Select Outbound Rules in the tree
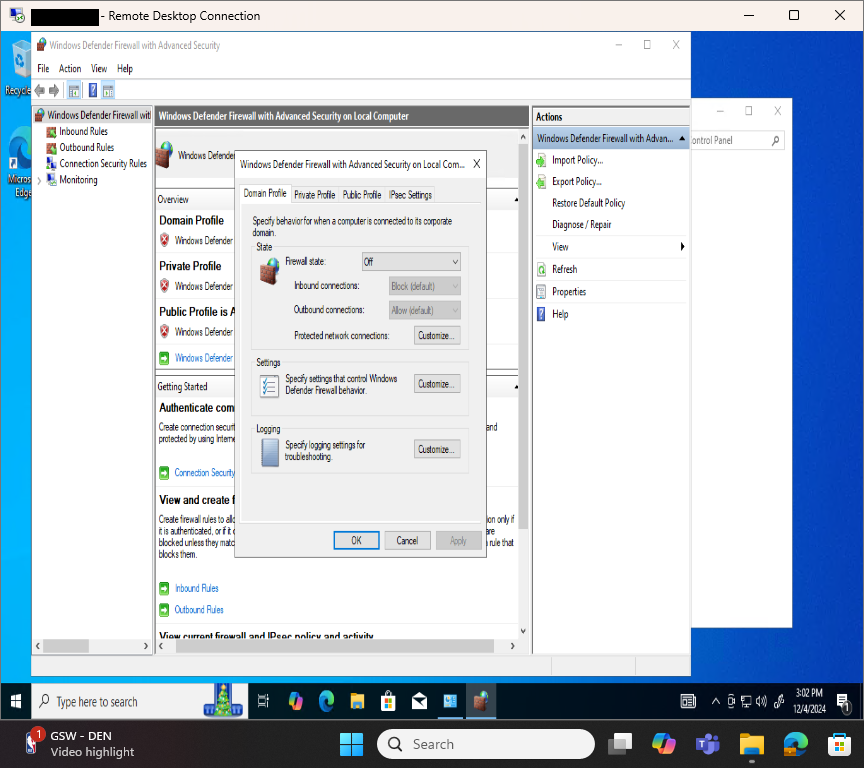This screenshot has height=768, width=864. (87, 148)
